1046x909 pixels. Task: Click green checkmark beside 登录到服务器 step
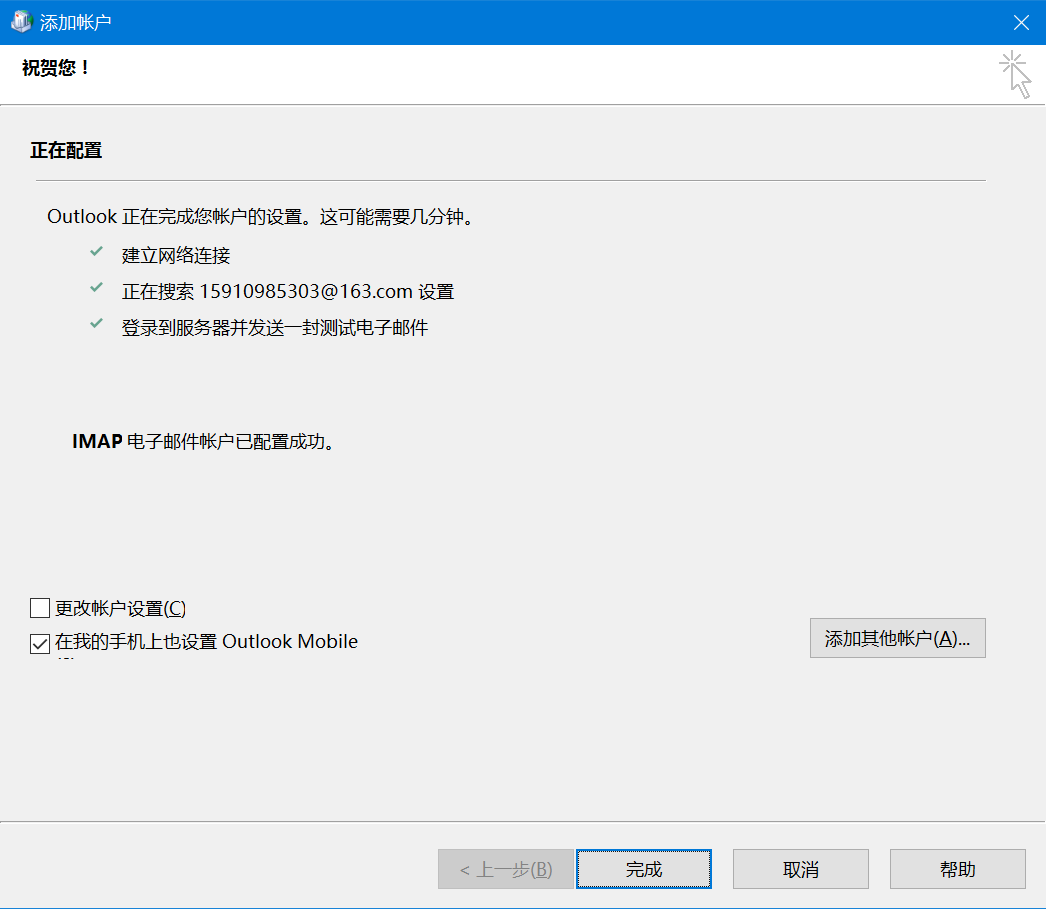97,323
